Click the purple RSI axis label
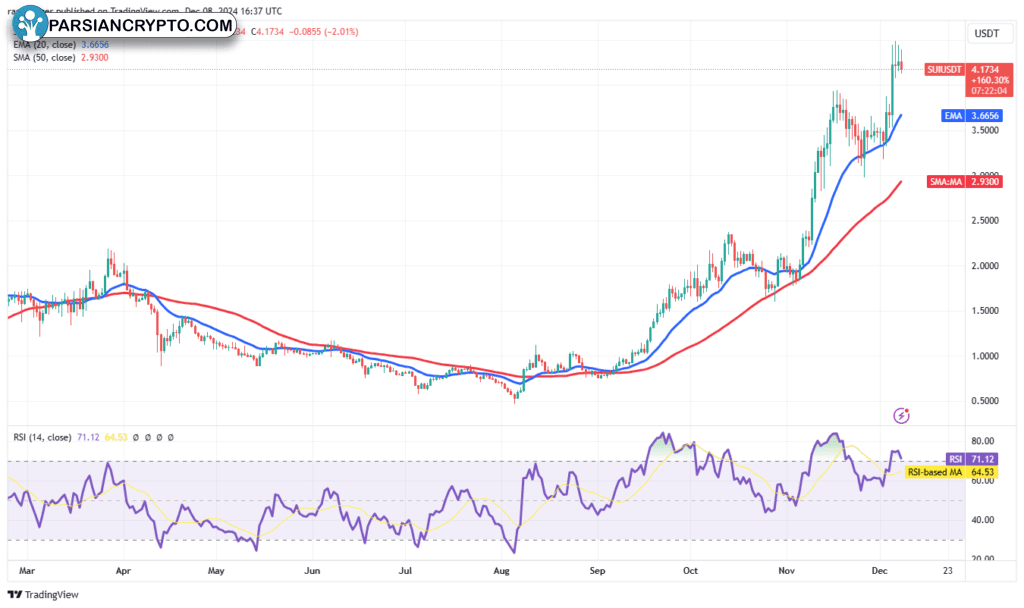The width and height of the screenshot is (1024, 608). [x=955, y=459]
